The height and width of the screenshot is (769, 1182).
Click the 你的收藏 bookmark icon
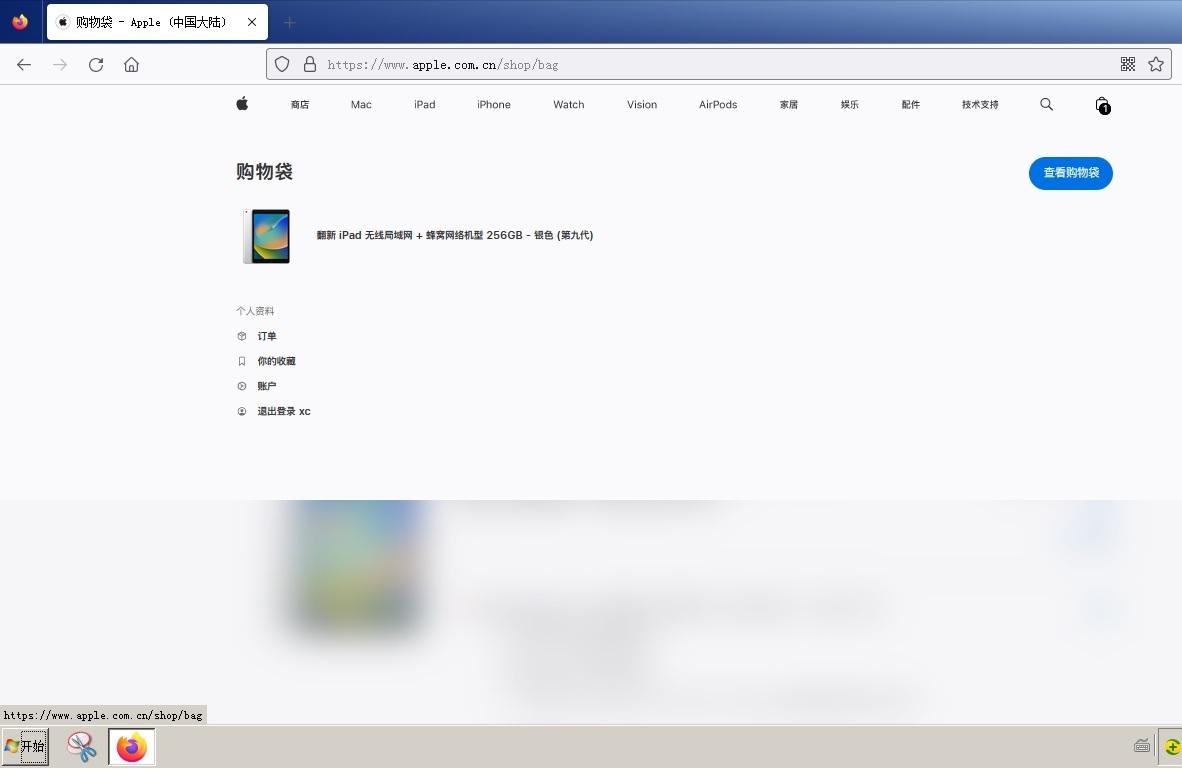[242, 361]
